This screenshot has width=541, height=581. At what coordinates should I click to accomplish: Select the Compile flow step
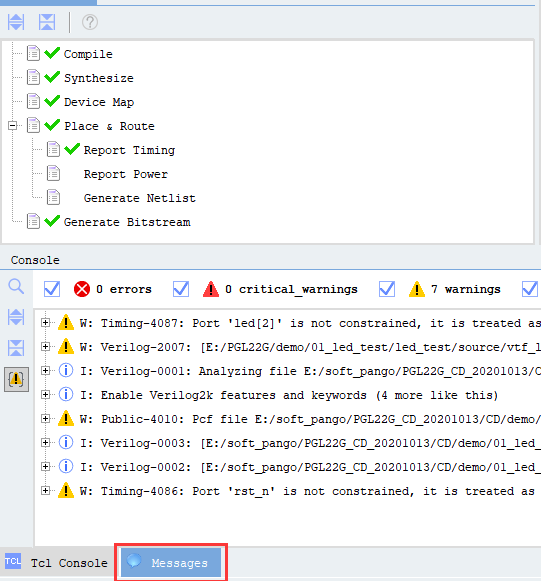(x=88, y=54)
